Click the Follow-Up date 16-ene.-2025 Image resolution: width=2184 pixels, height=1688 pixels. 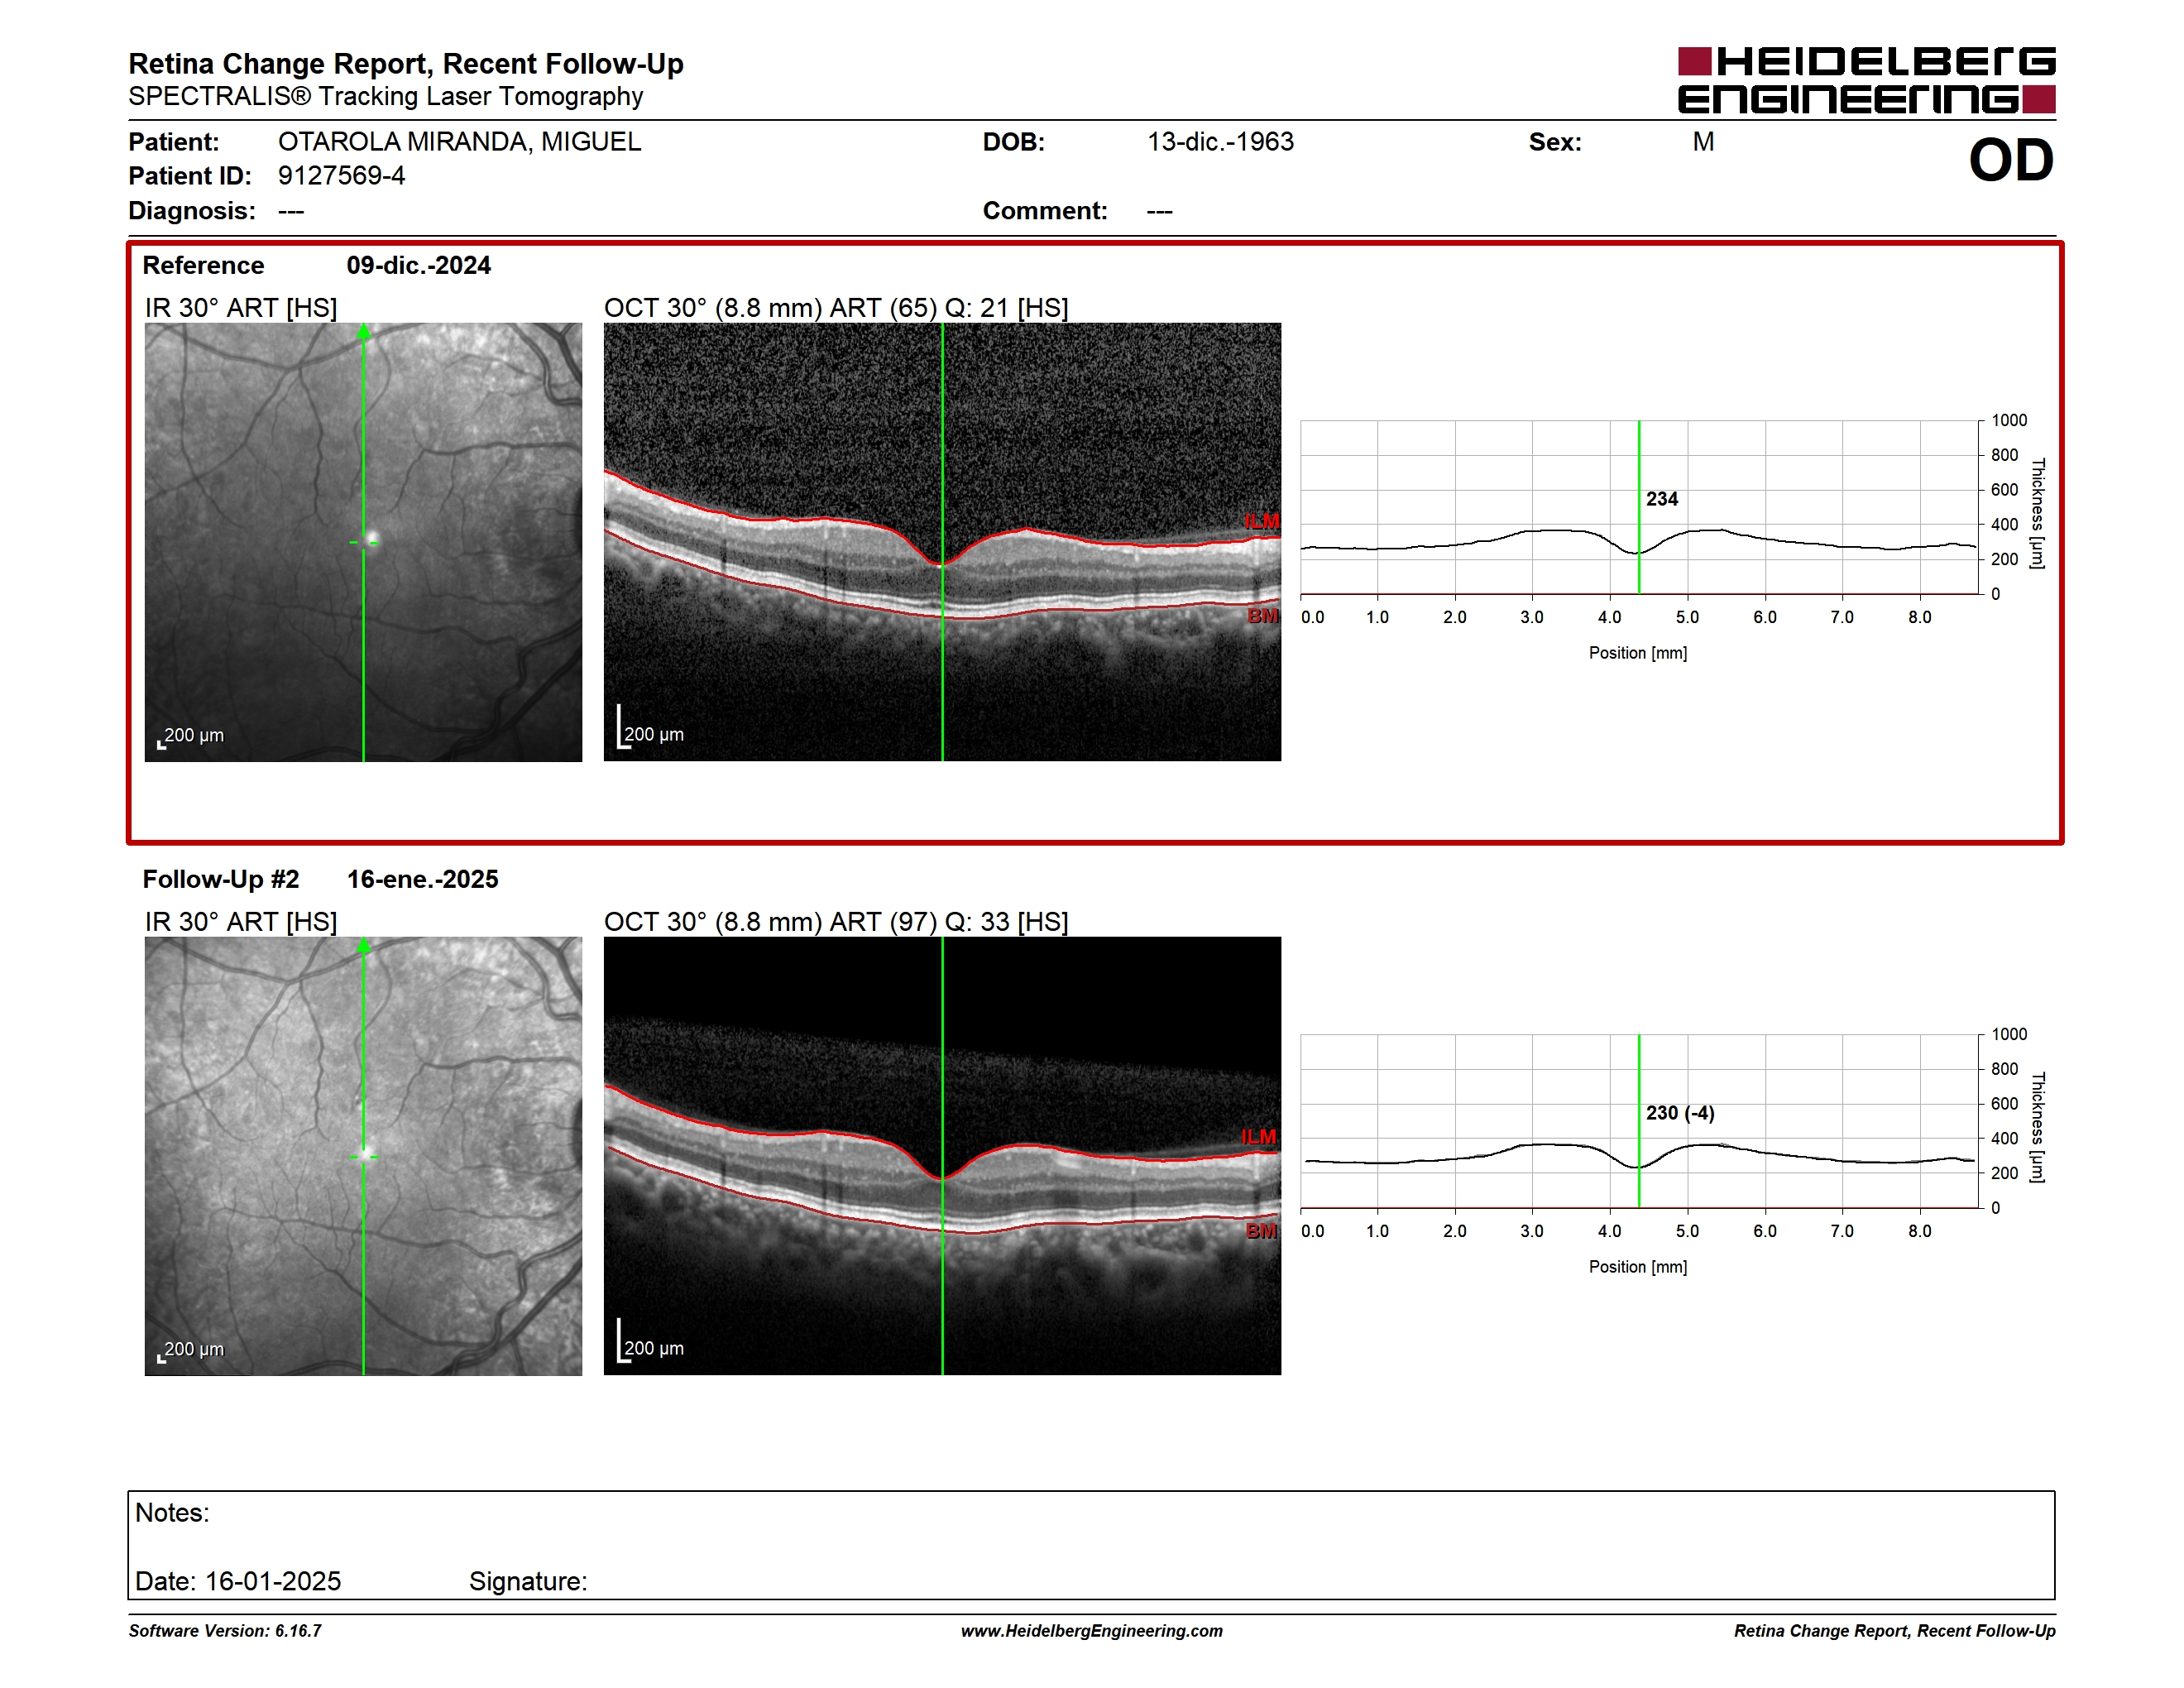422,879
